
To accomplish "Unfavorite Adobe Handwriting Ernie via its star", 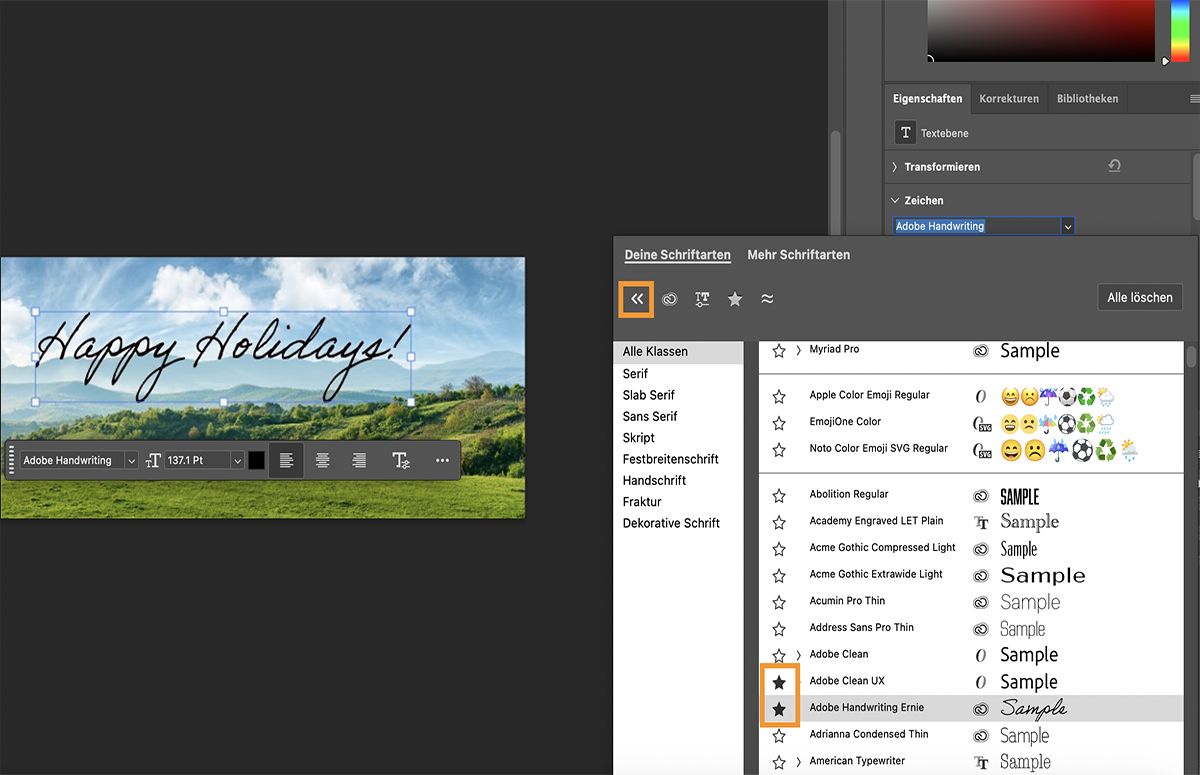I will point(779,708).
